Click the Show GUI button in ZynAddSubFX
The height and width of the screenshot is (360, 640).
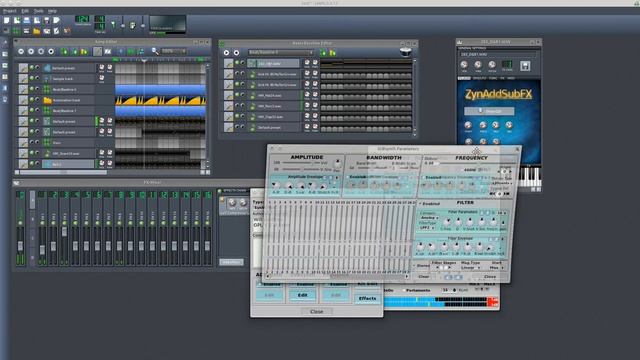point(489,111)
